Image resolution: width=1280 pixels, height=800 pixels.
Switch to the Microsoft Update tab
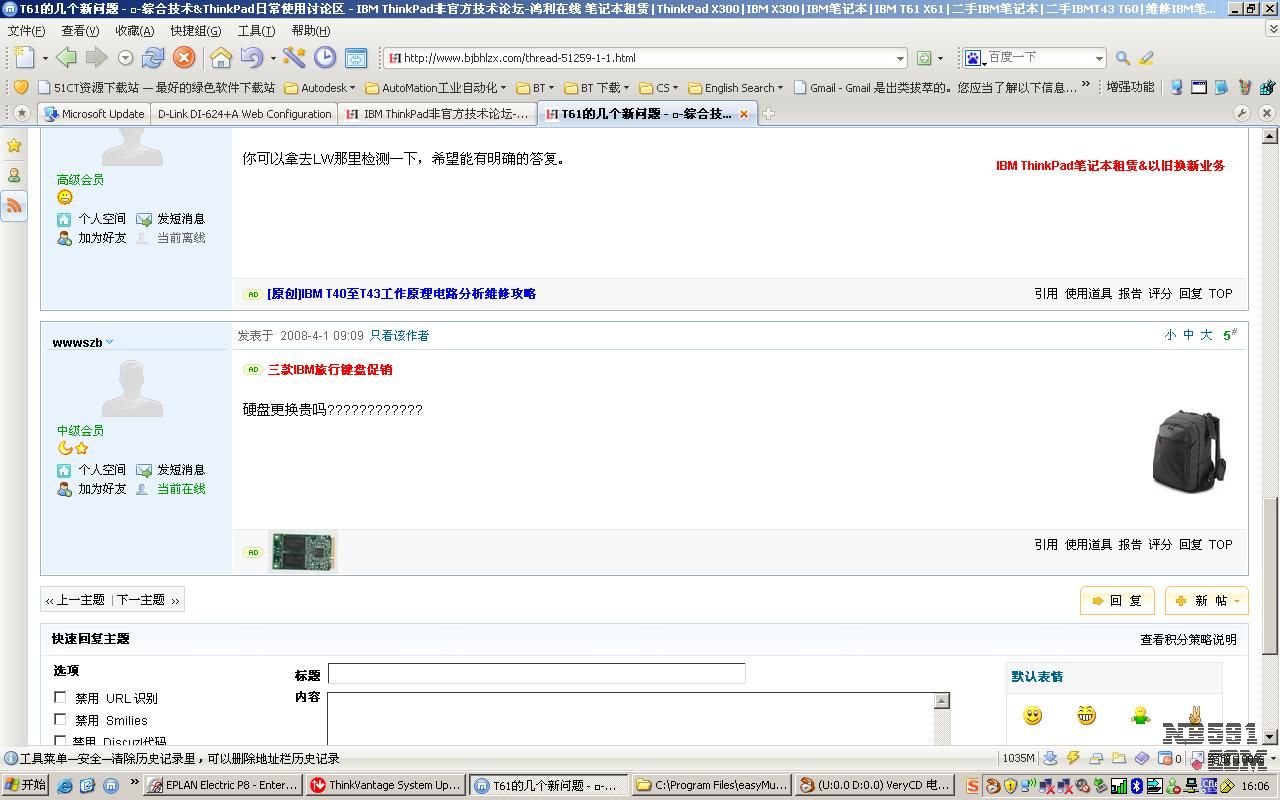[95, 114]
